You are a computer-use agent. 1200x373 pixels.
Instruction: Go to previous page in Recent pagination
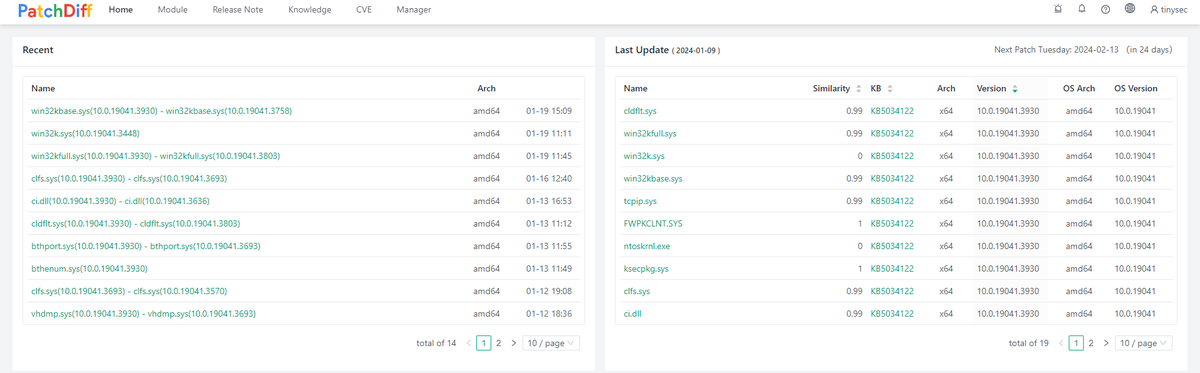click(469, 343)
